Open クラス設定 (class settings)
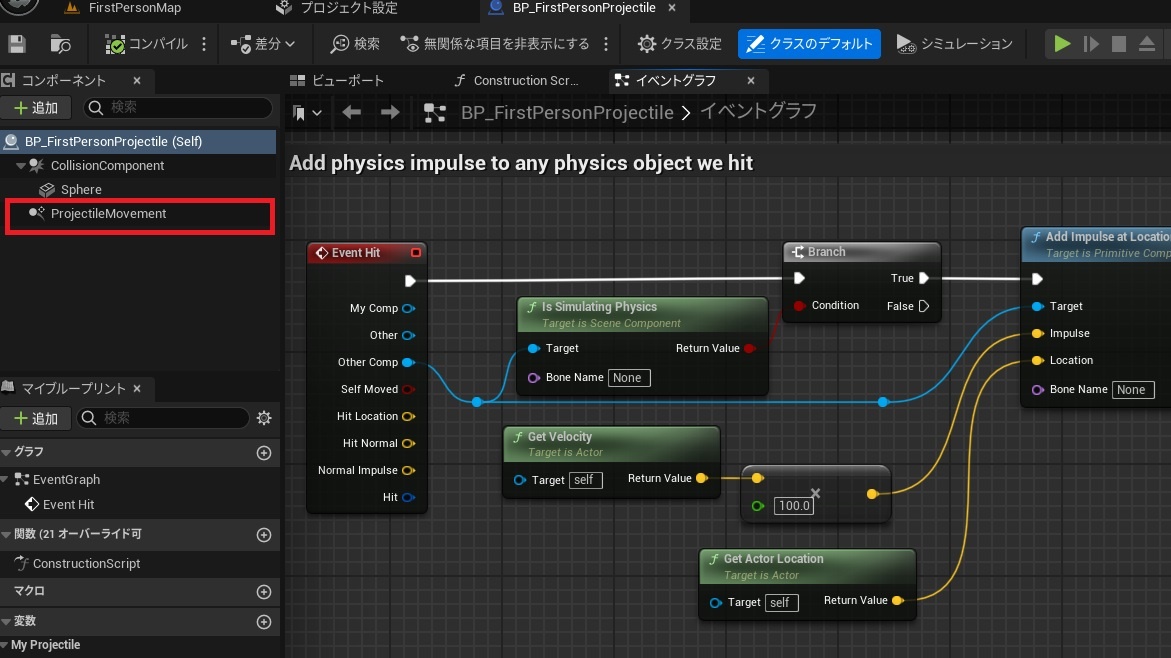 tap(680, 44)
